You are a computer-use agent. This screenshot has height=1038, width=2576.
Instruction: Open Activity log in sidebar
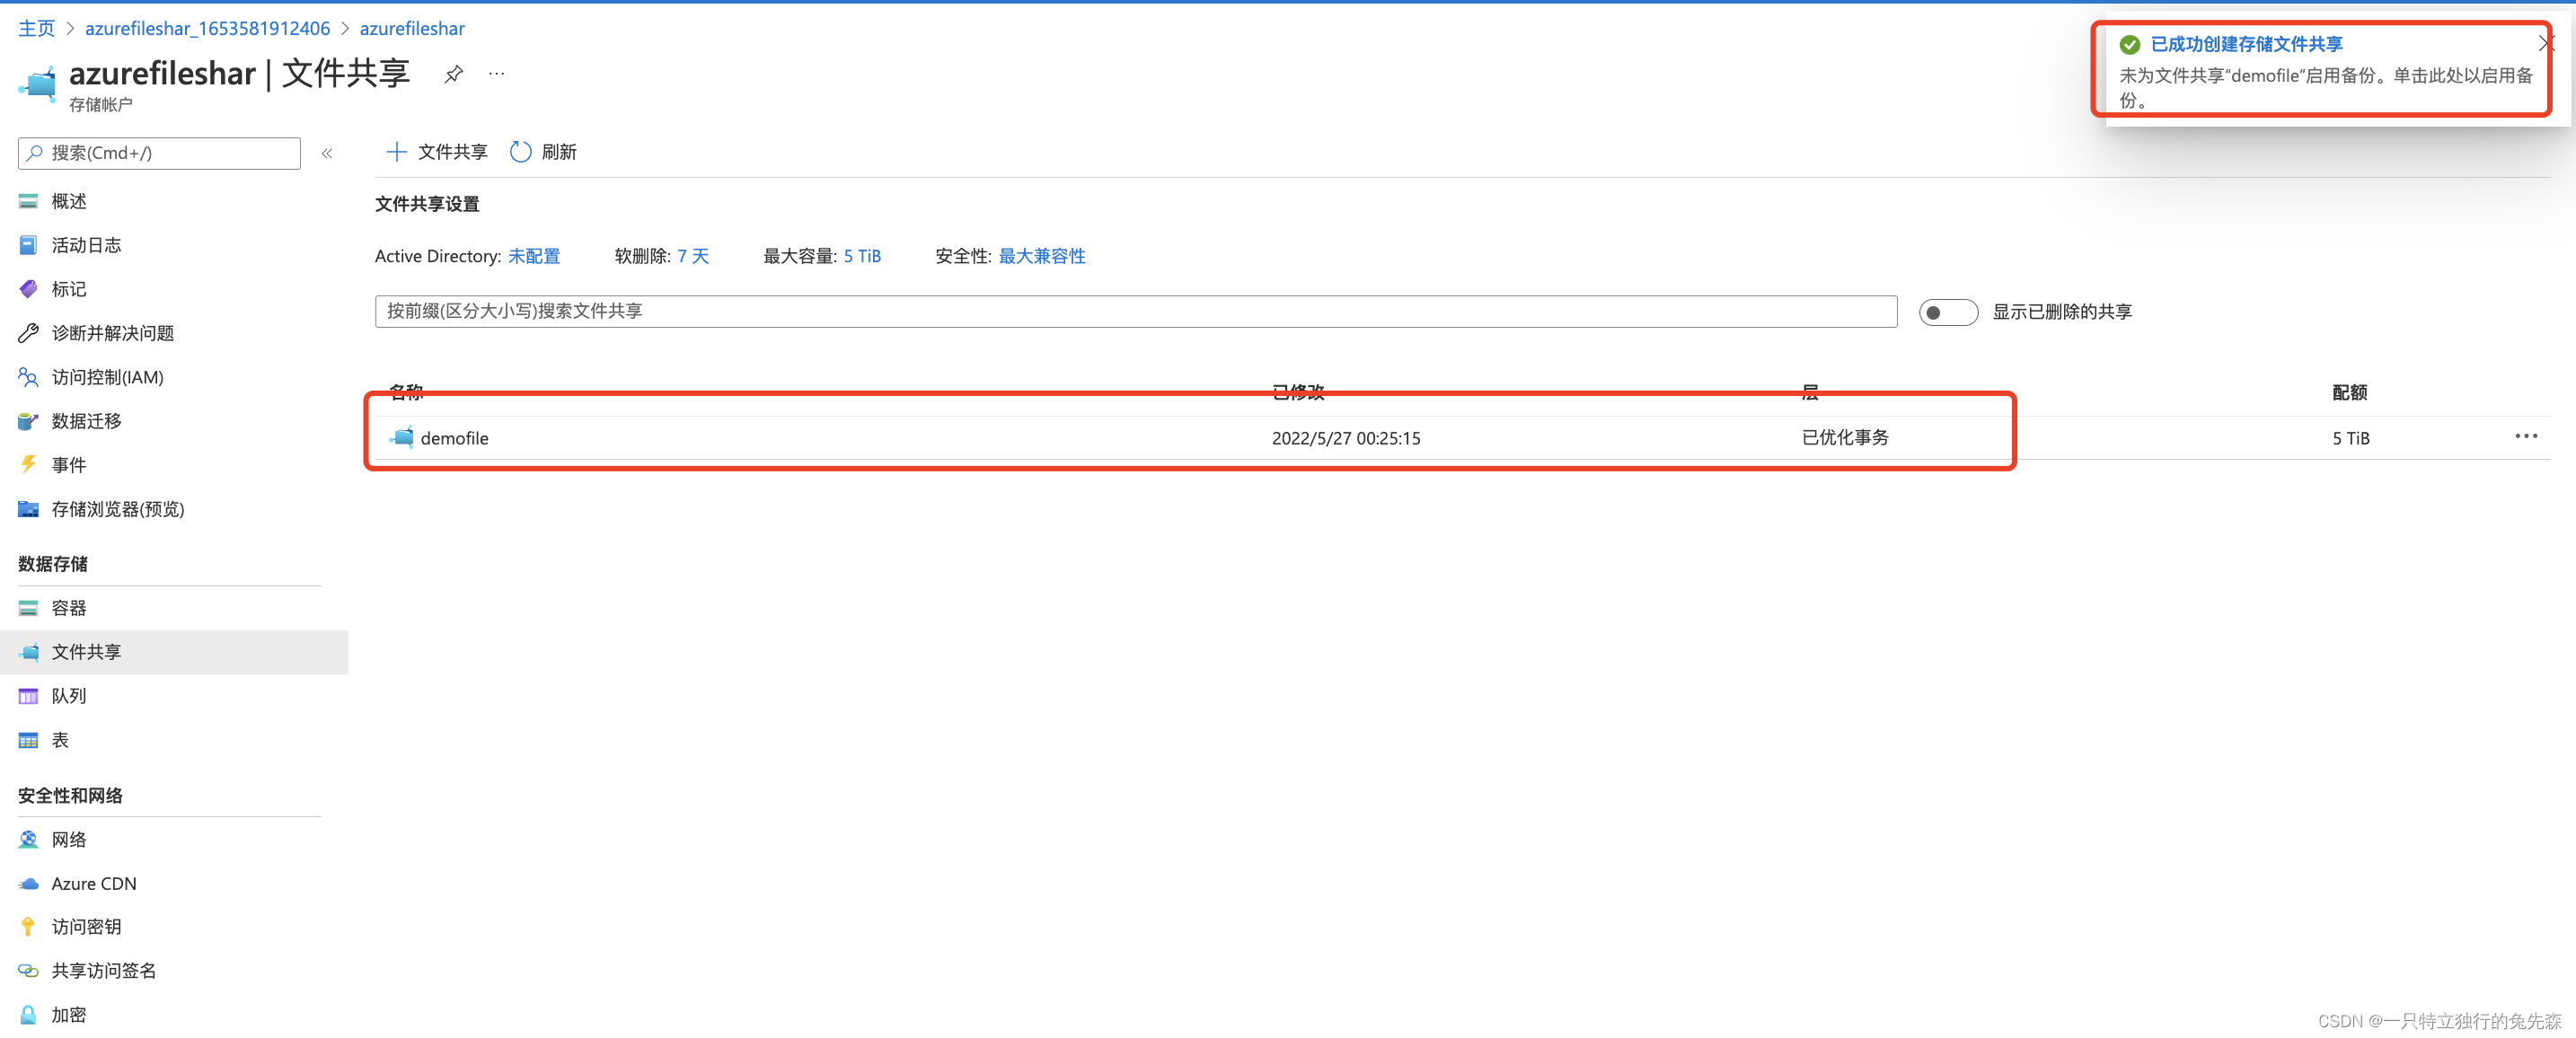click(x=86, y=245)
